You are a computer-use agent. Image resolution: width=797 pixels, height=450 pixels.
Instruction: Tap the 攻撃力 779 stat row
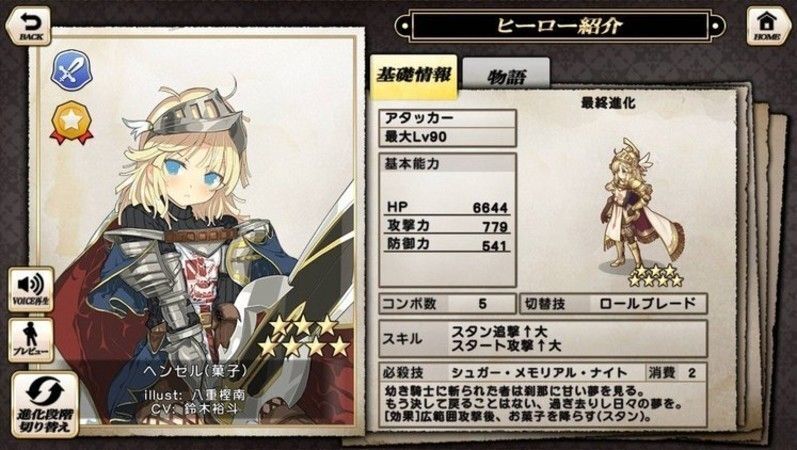(448, 226)
